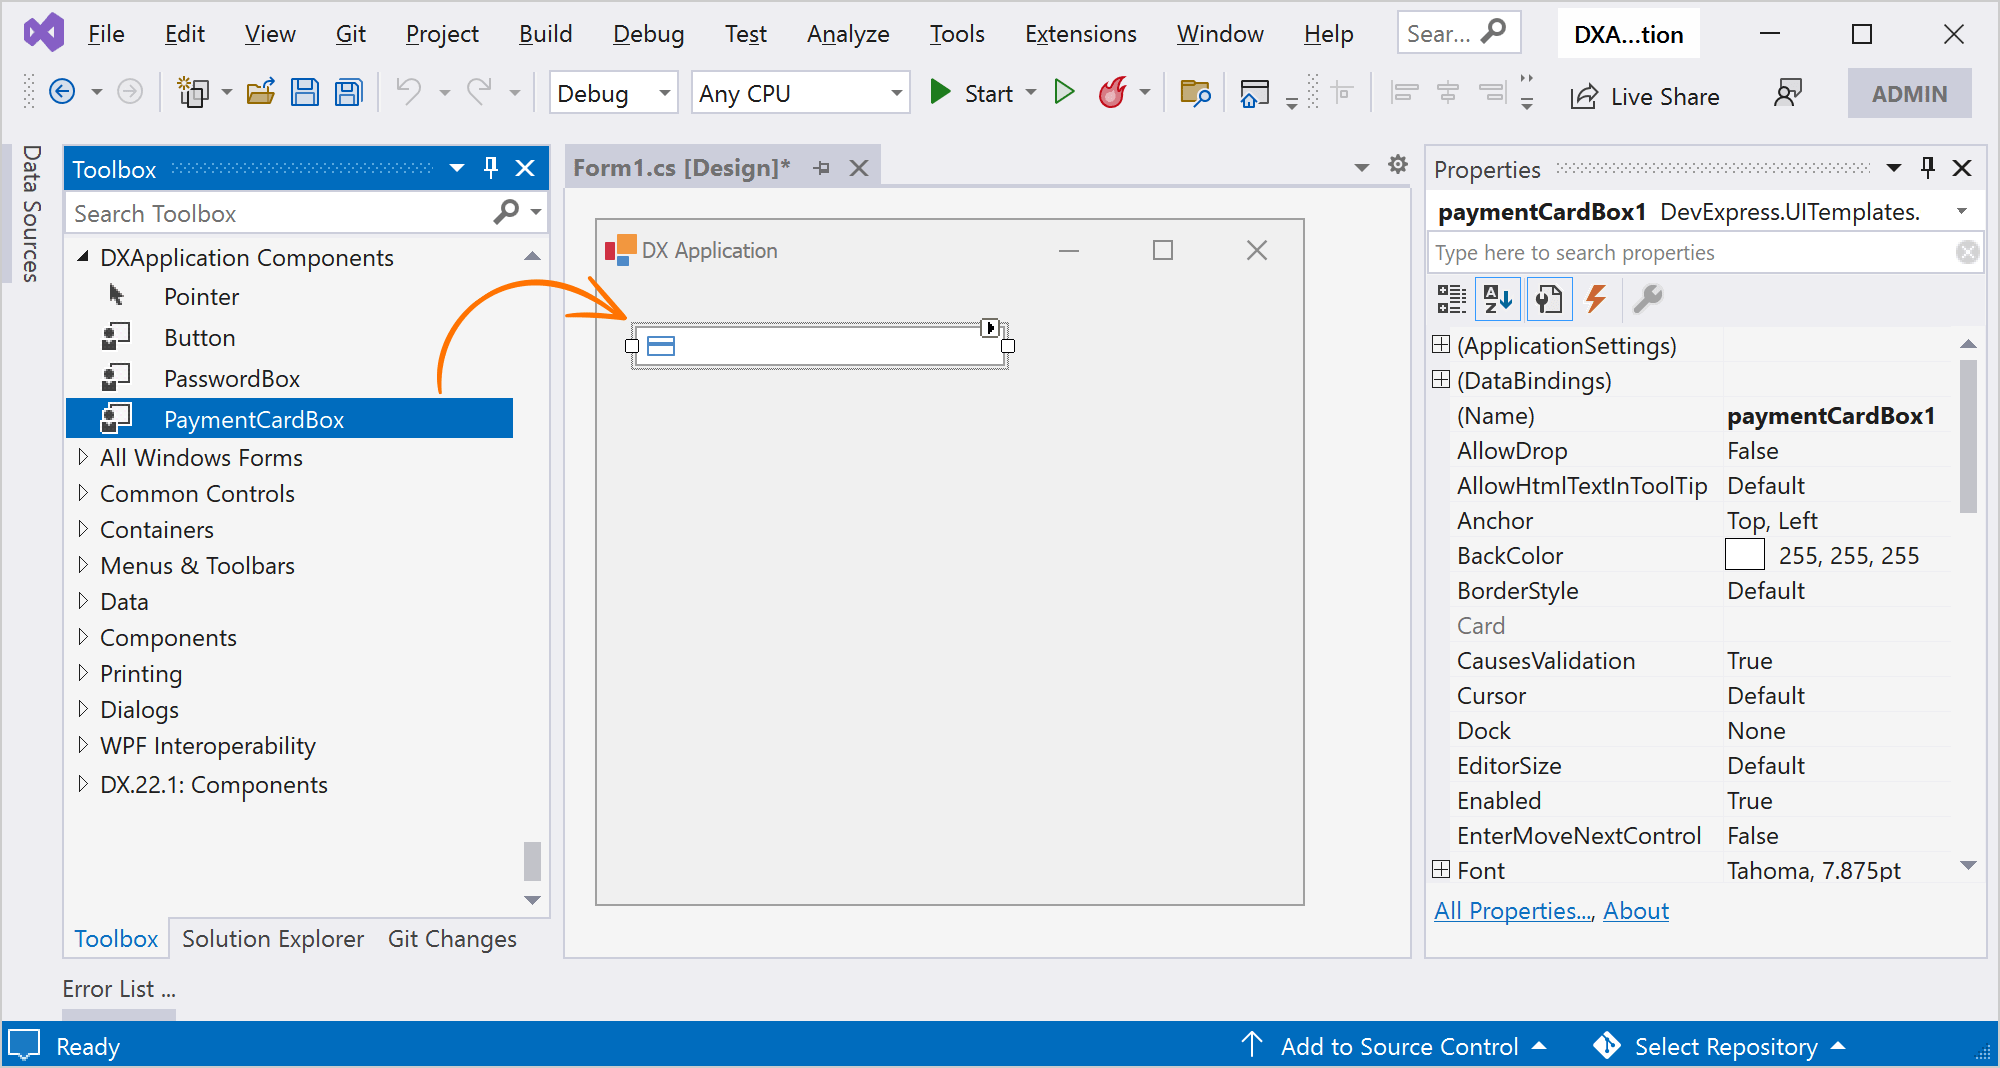Click the Find in Files folder icon

point(1195,93)
